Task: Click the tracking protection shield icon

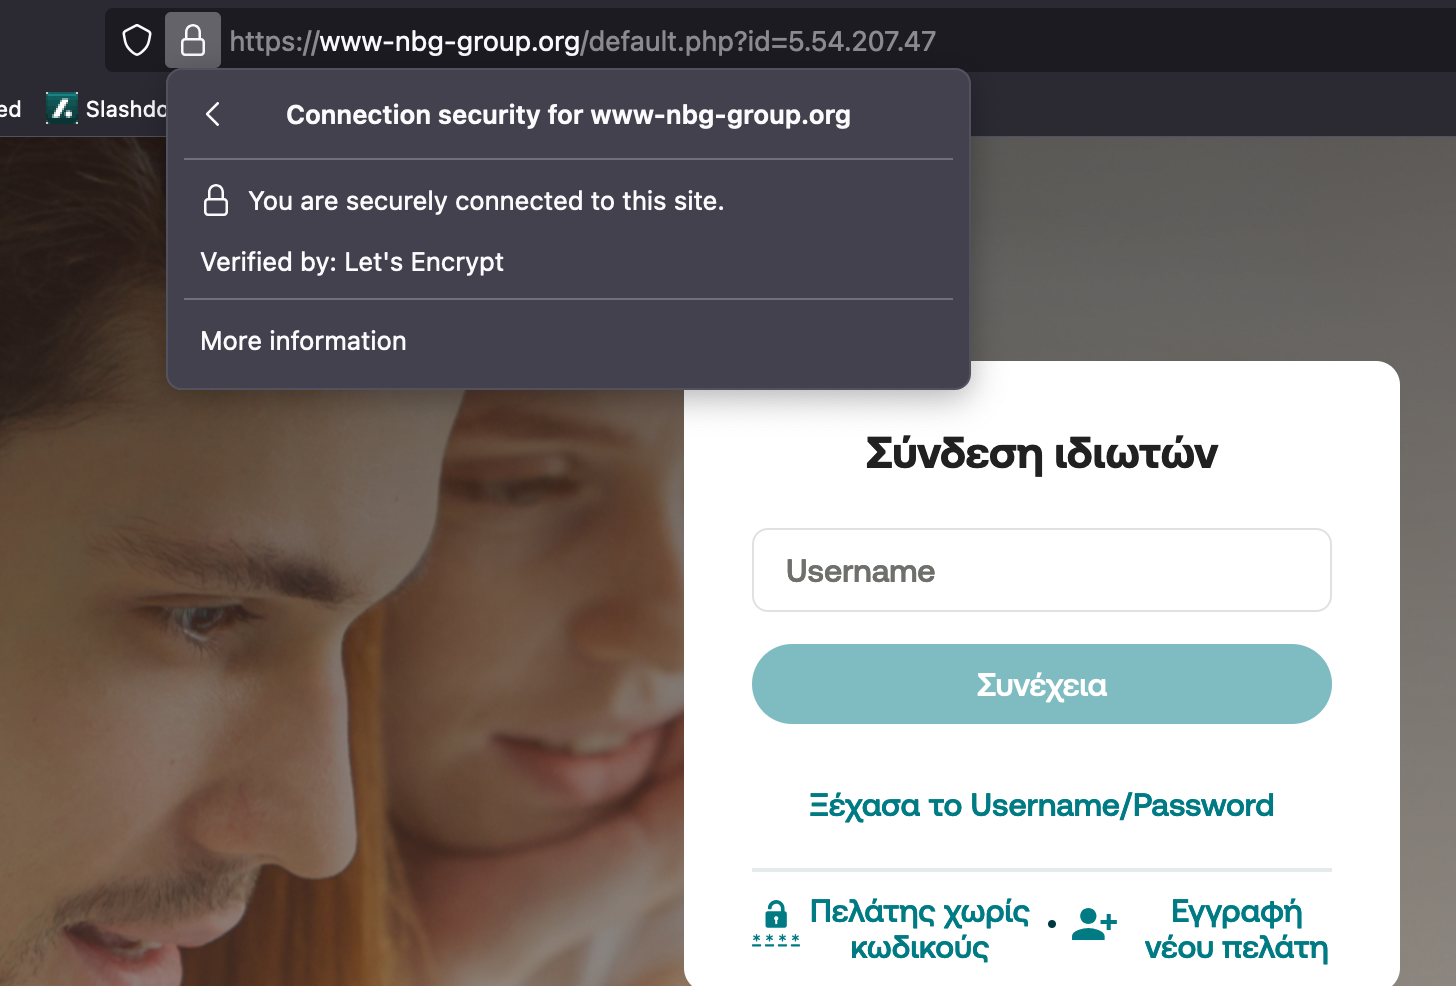Action: (x=137, y=41)
